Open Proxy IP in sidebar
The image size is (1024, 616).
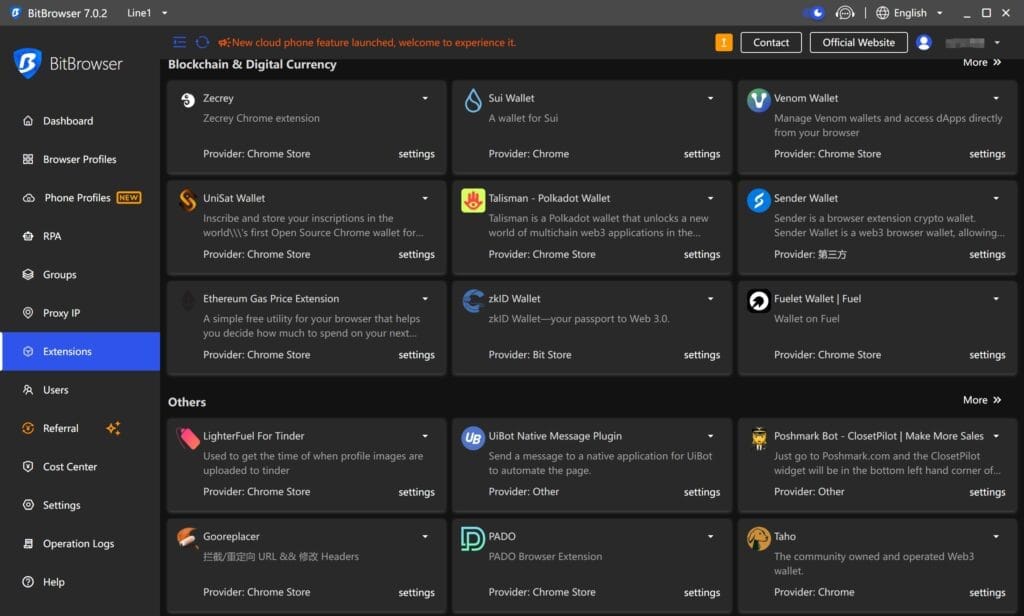80,313
